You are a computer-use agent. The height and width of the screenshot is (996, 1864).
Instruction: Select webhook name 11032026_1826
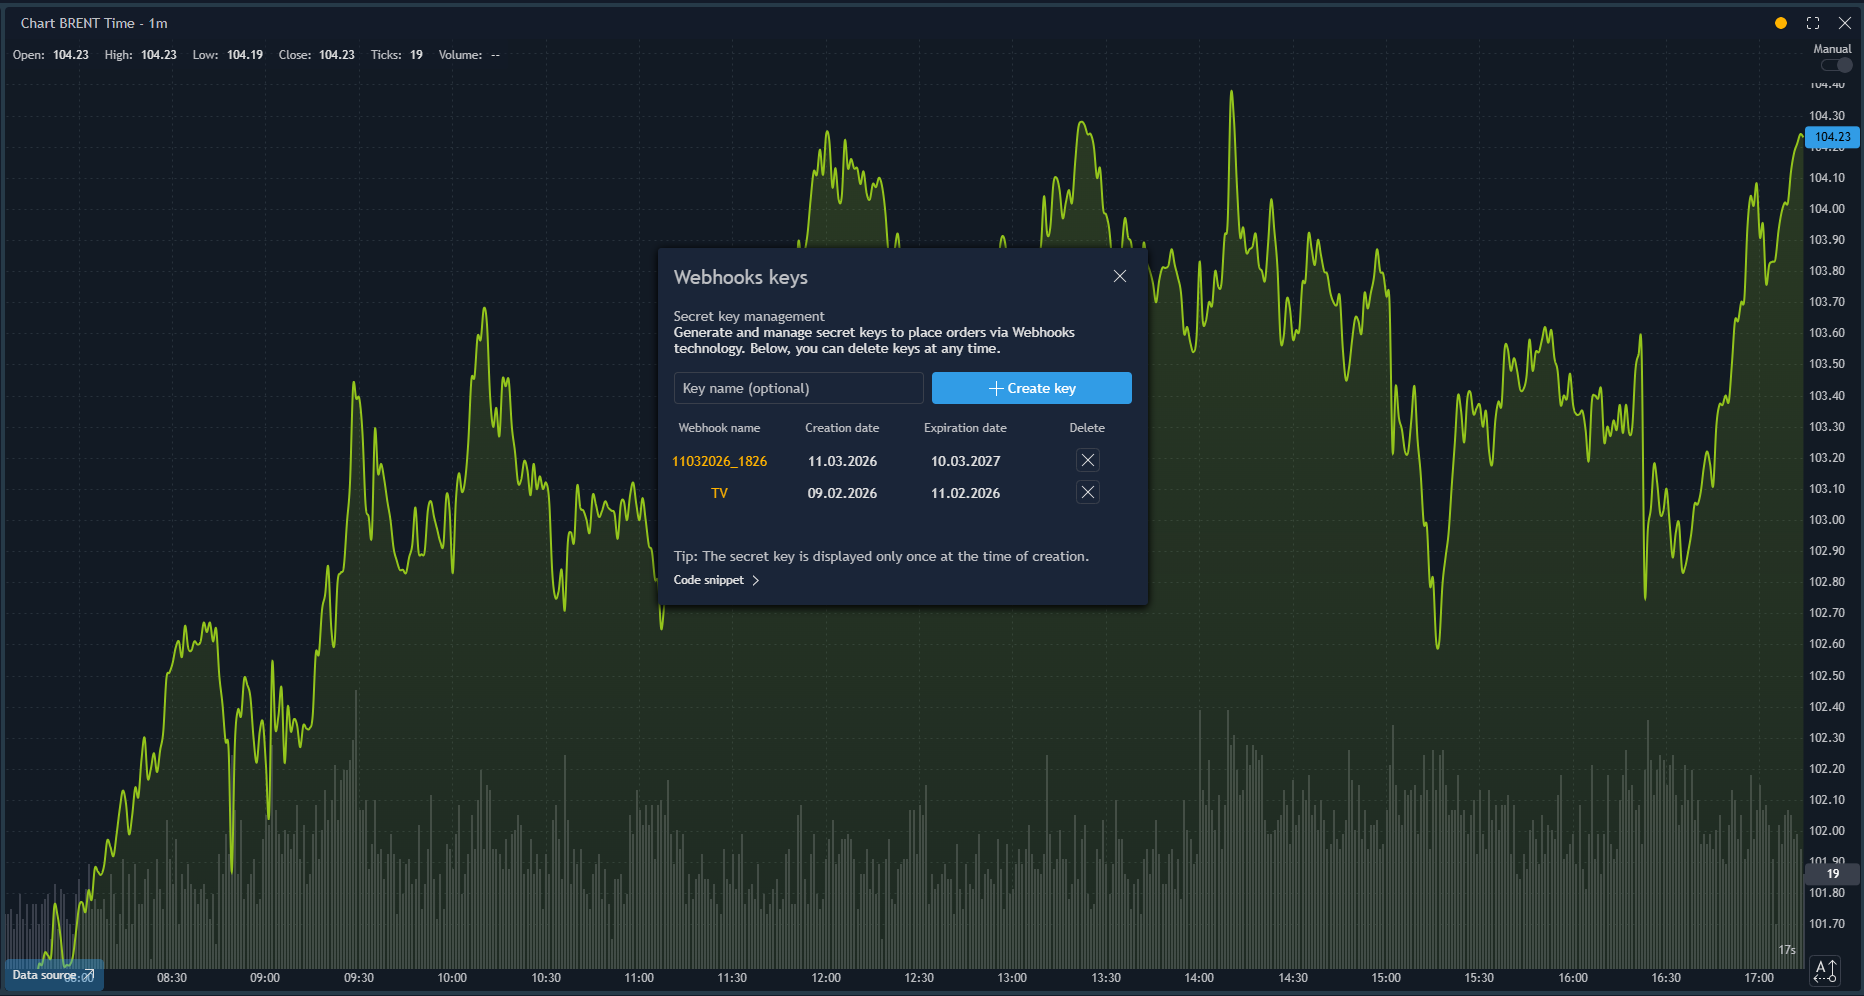720,460
